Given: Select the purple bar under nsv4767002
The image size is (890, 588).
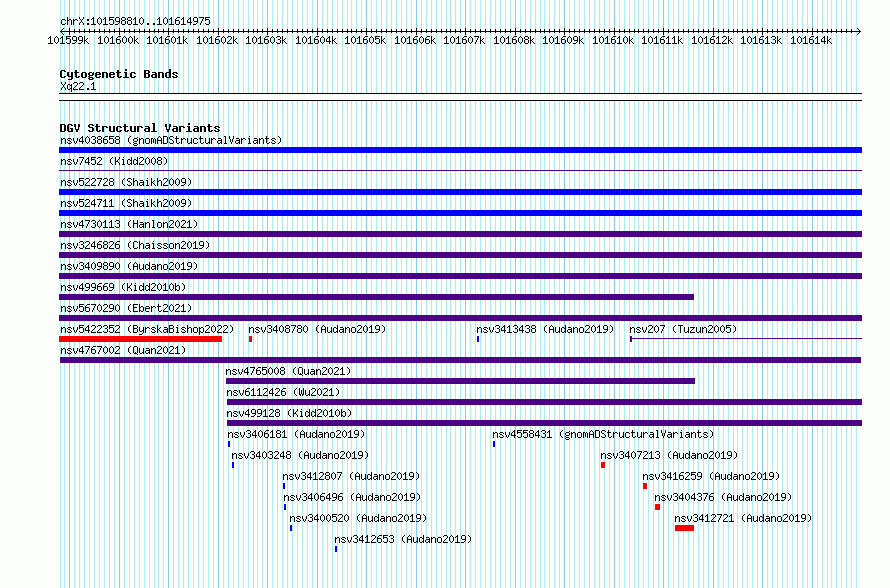Looking at the screenshot, I should click(x=460, y=360).
